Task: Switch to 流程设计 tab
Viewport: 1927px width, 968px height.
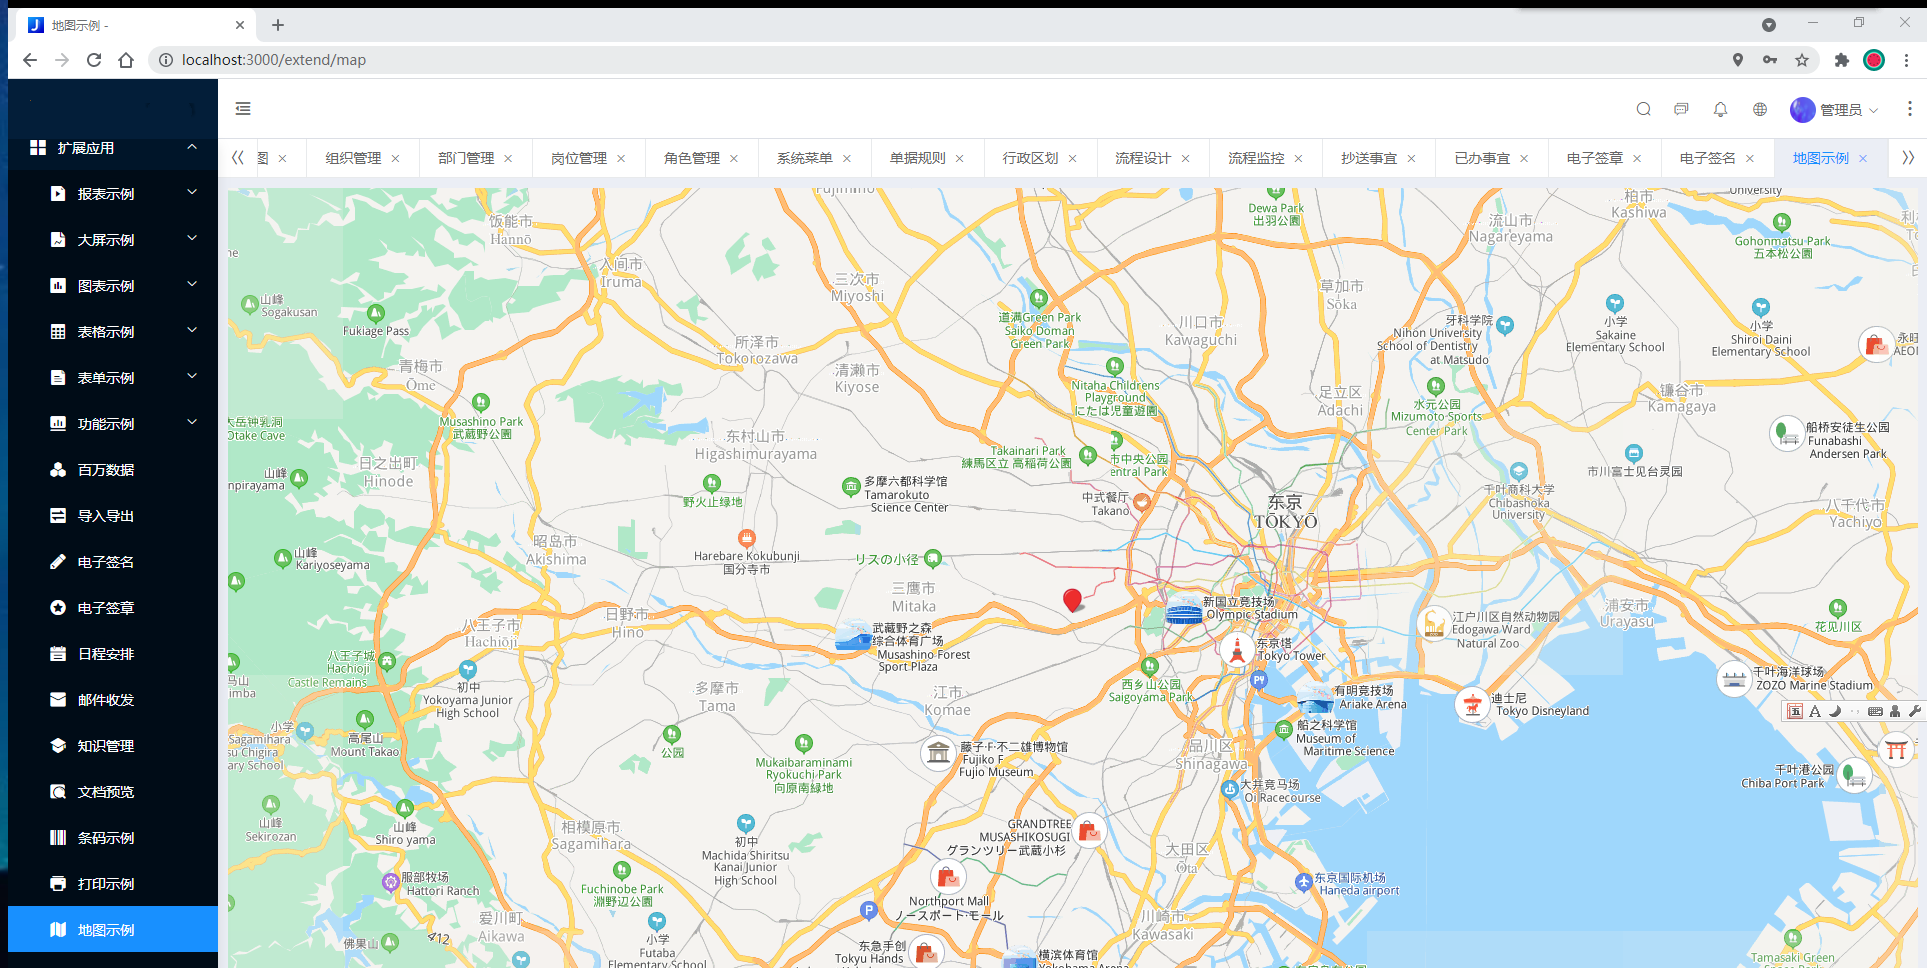Action: coord(1143,158)
